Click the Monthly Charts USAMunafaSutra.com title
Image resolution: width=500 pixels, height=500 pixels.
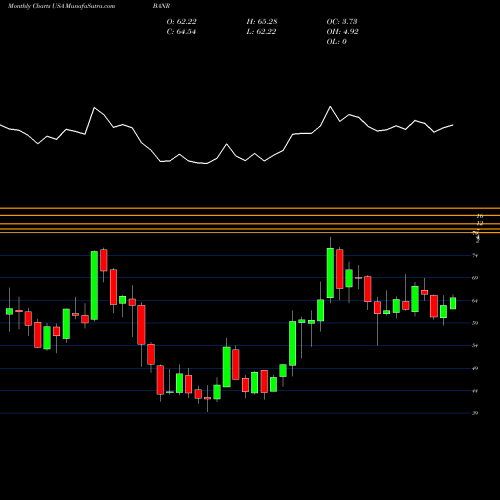(x=61, y=6)
